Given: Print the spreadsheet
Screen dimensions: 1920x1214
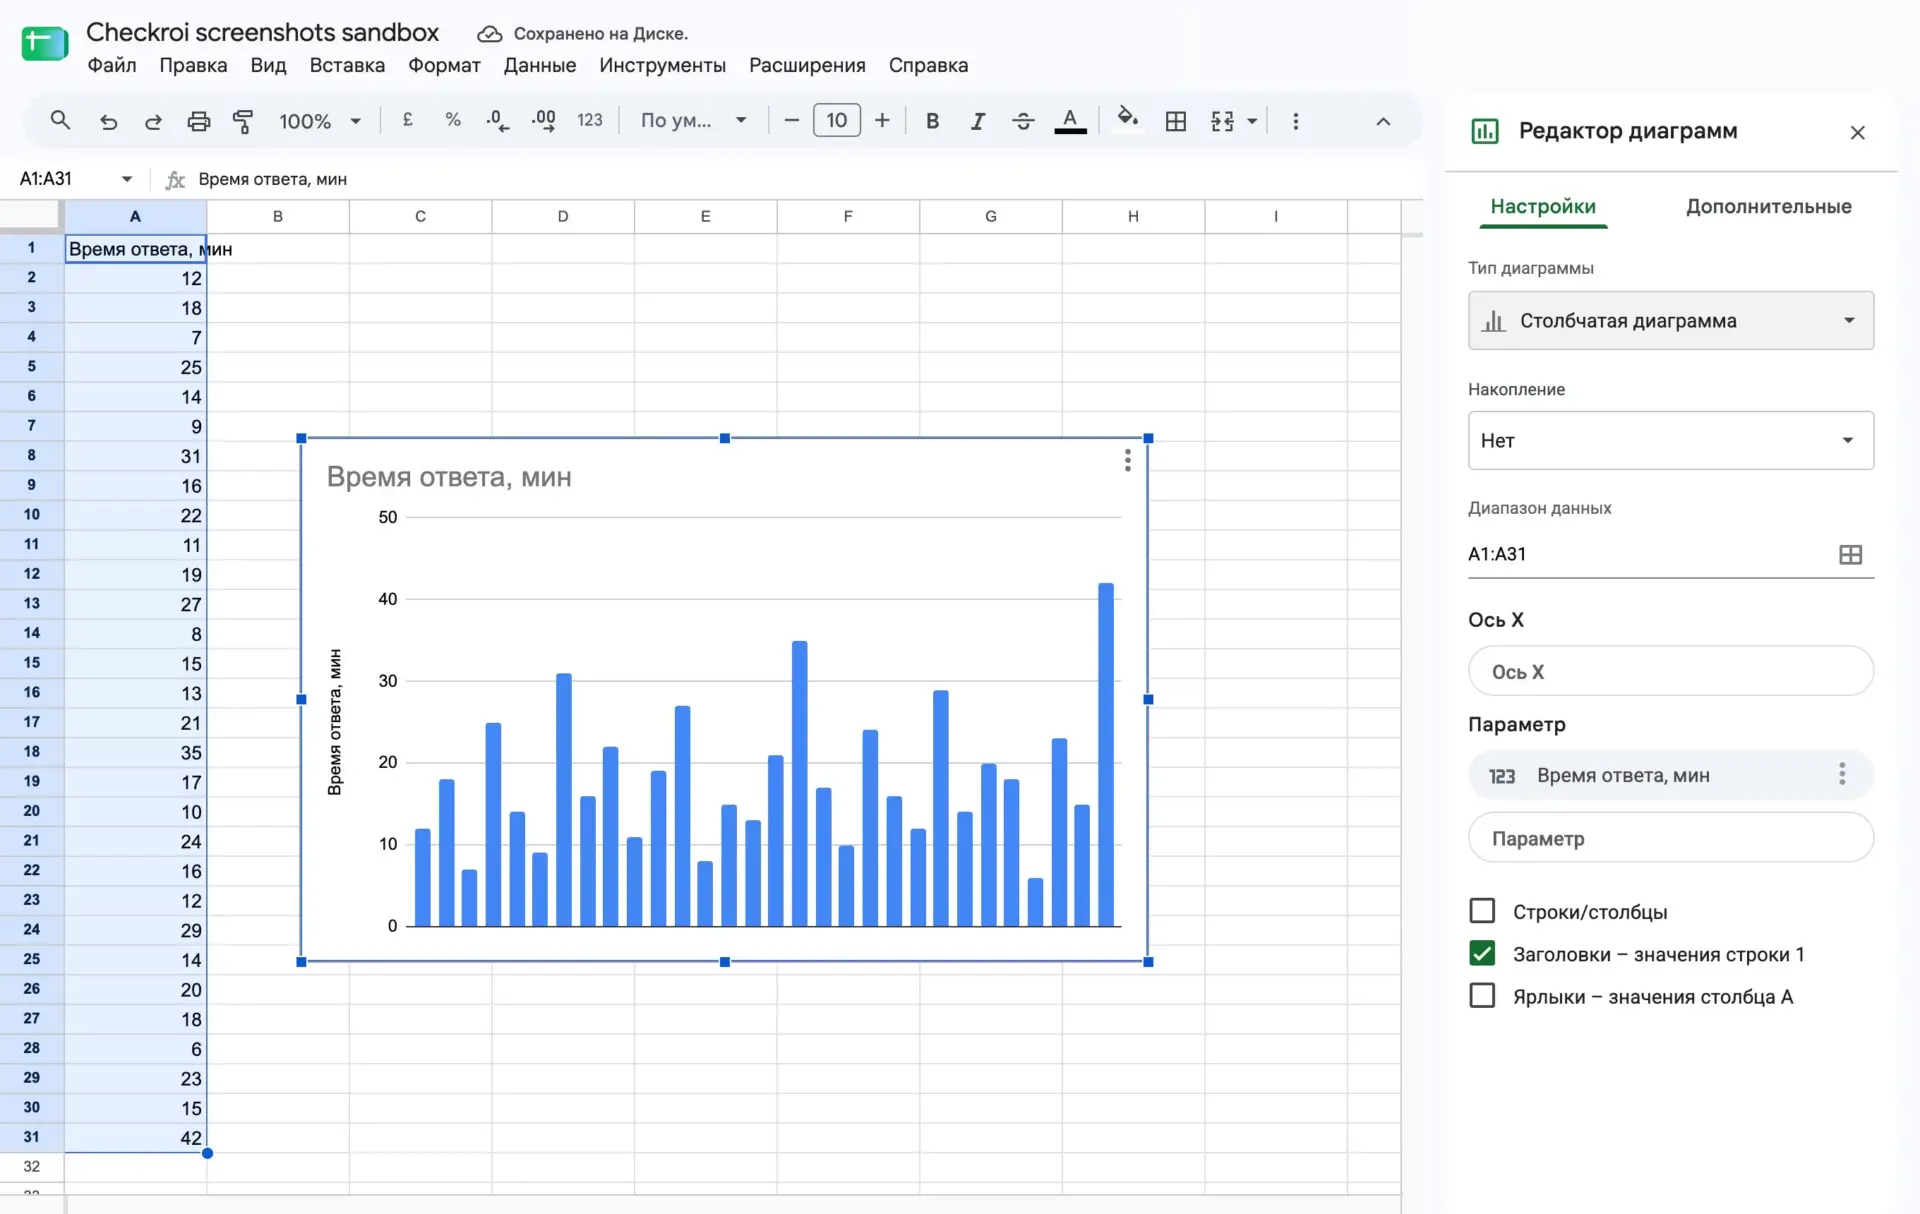Looking at the screenshot, I should point(199,121).
